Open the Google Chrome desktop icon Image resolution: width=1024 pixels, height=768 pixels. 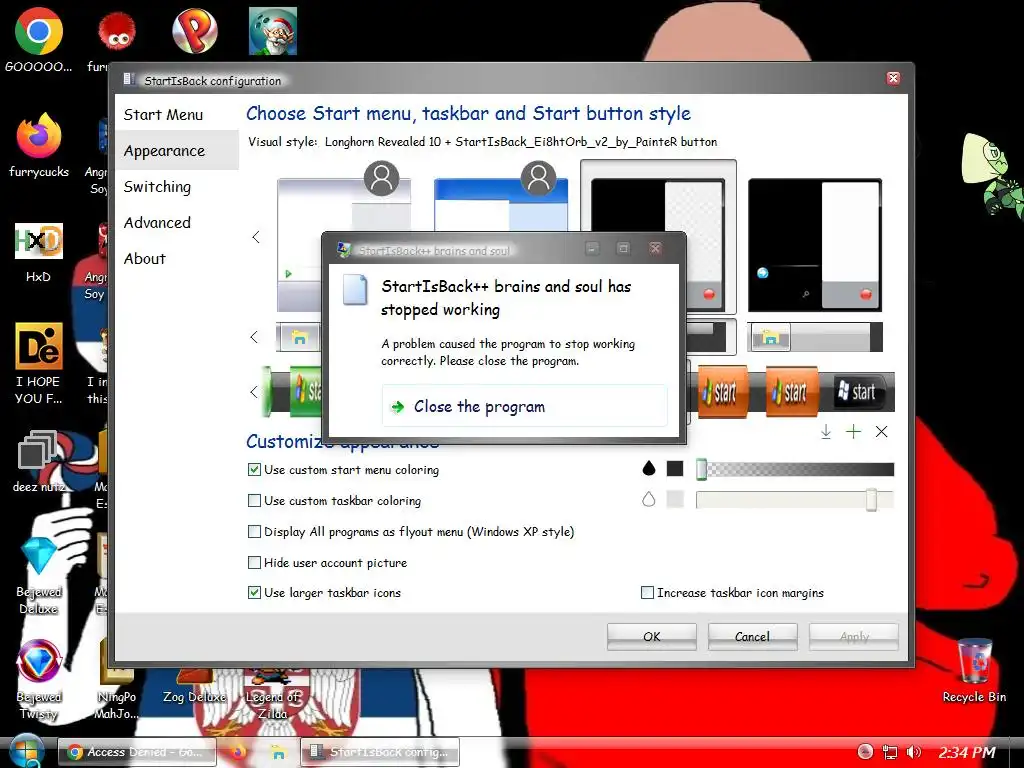[x=39, y=33]
